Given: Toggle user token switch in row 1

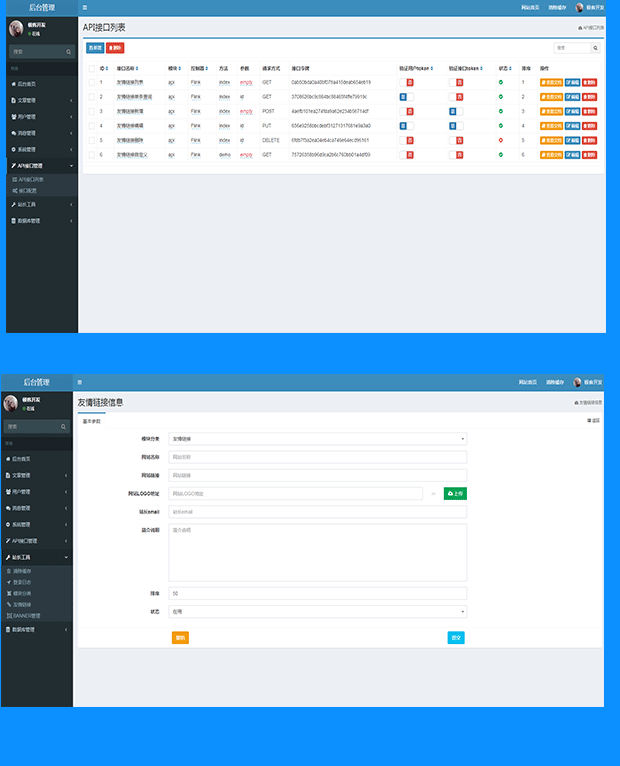Looking at the screenshot, I should (x=406, y=83).
